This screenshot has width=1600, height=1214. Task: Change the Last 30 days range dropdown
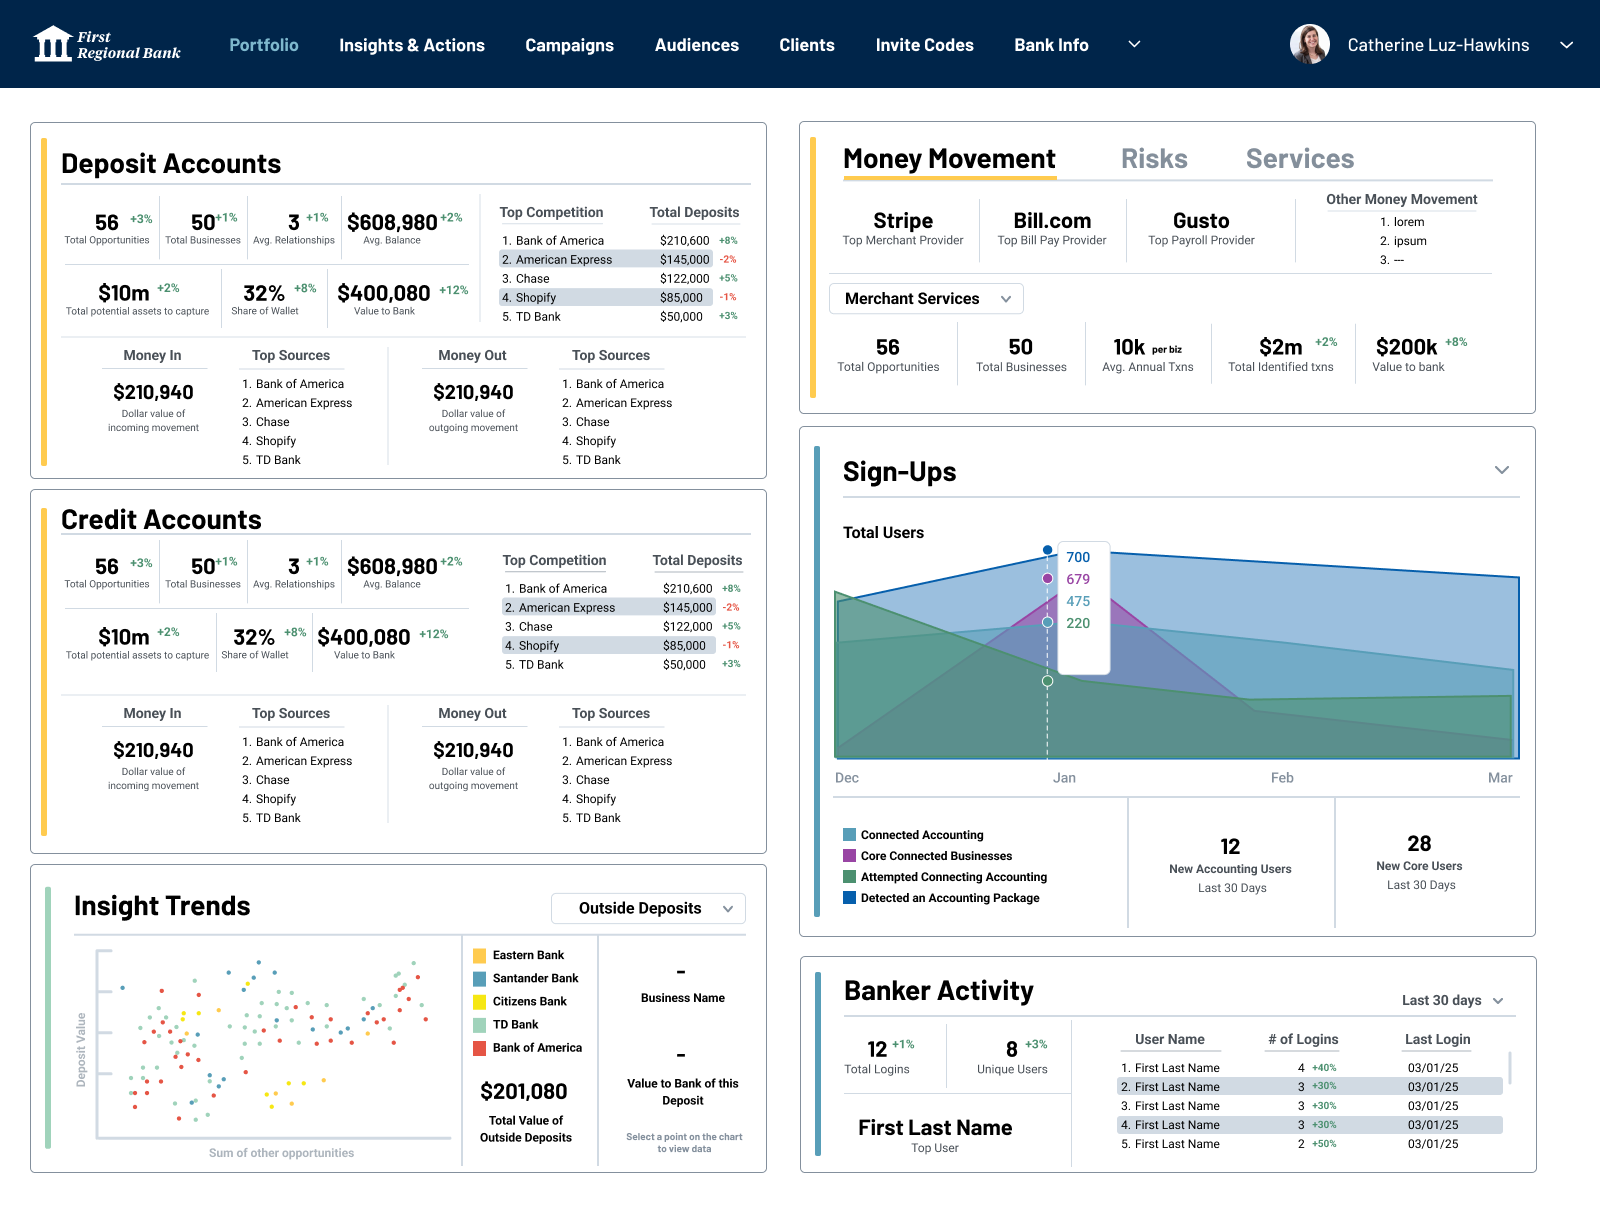click(1452, 1000)
